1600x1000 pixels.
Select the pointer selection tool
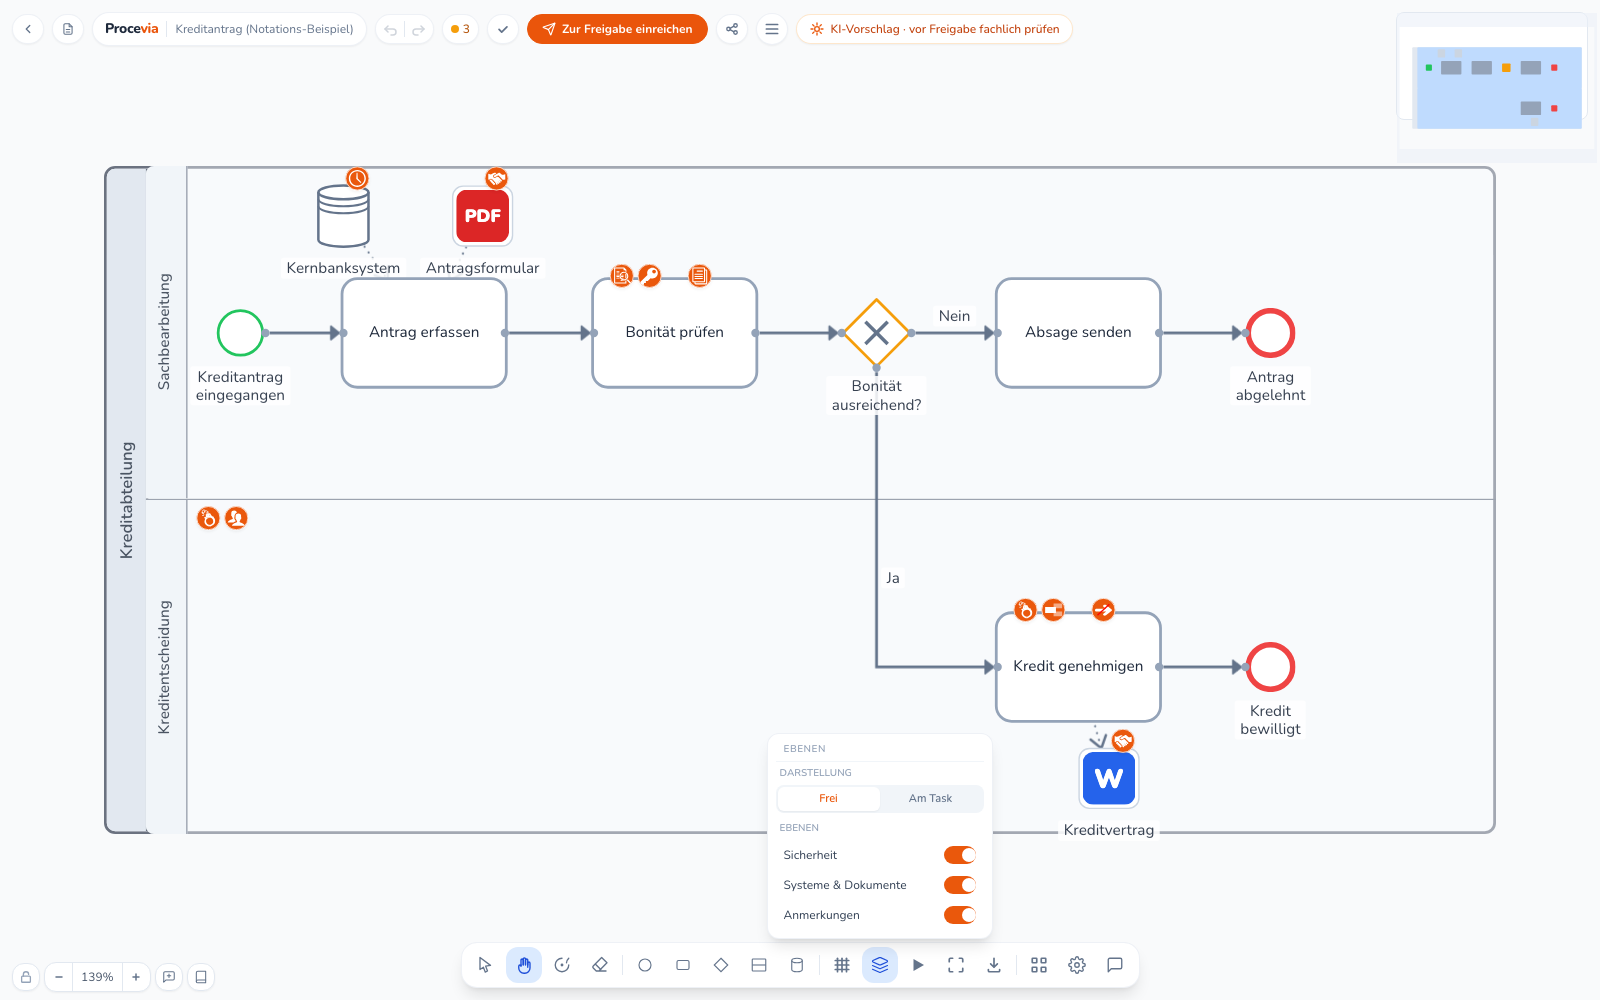click(485, 965)
